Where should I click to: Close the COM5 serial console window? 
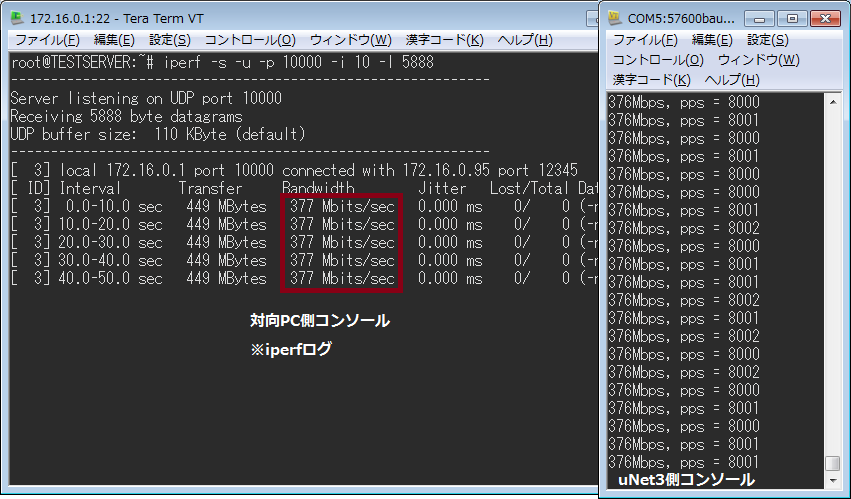coord(825,18)
